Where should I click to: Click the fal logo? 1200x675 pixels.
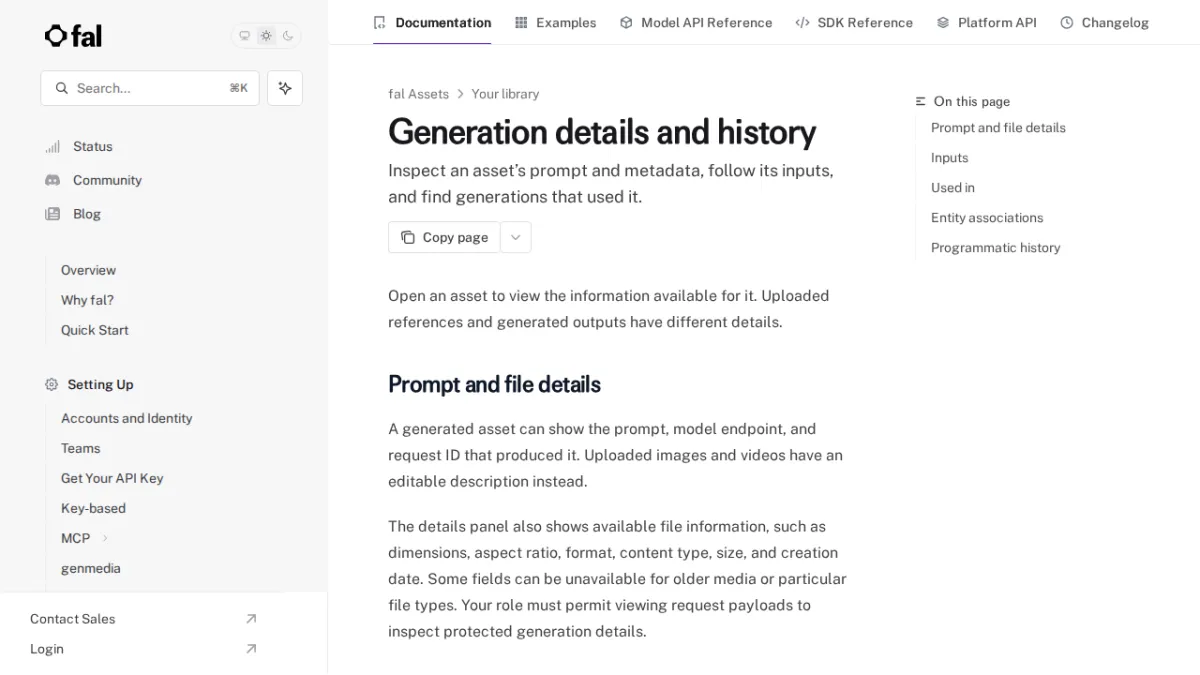pos(73,36)
